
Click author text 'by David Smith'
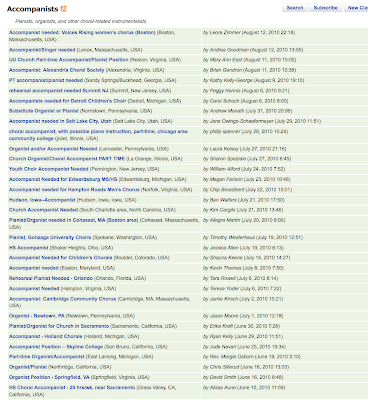(x=219, y=378)
